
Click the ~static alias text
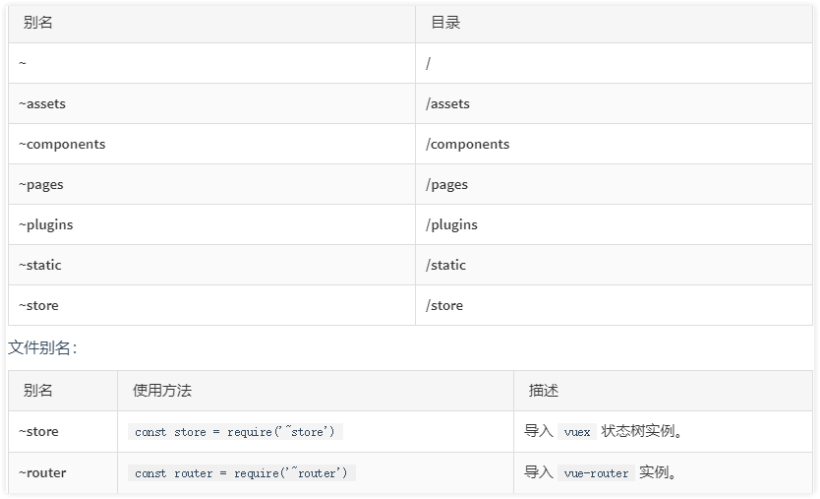pyautogui.click(x=40, y=265)
